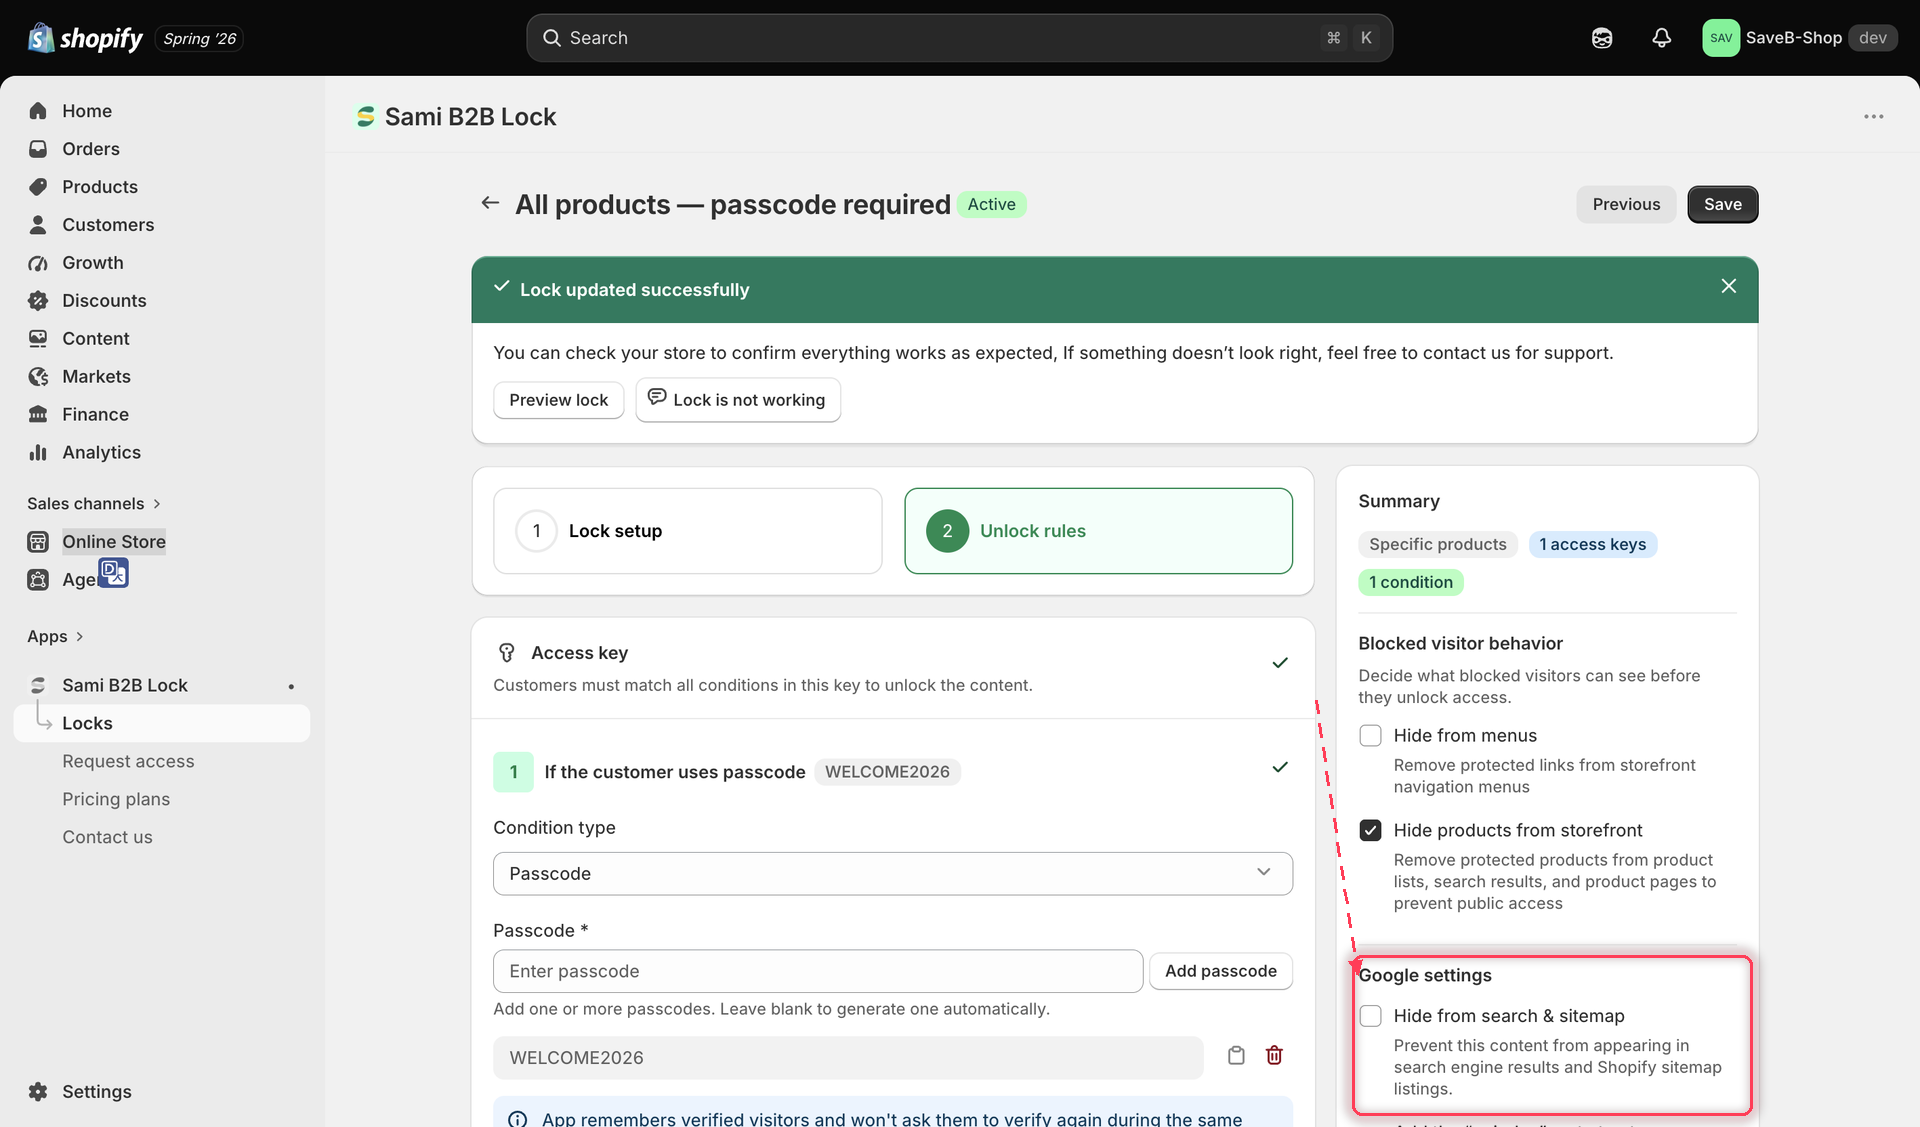Dismiss the Lock updated successfully banner

(1728, 286)
